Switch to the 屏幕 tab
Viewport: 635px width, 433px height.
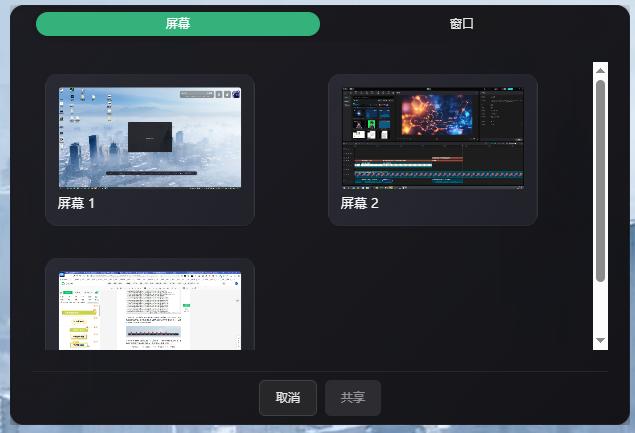click(x=178, y=24)
